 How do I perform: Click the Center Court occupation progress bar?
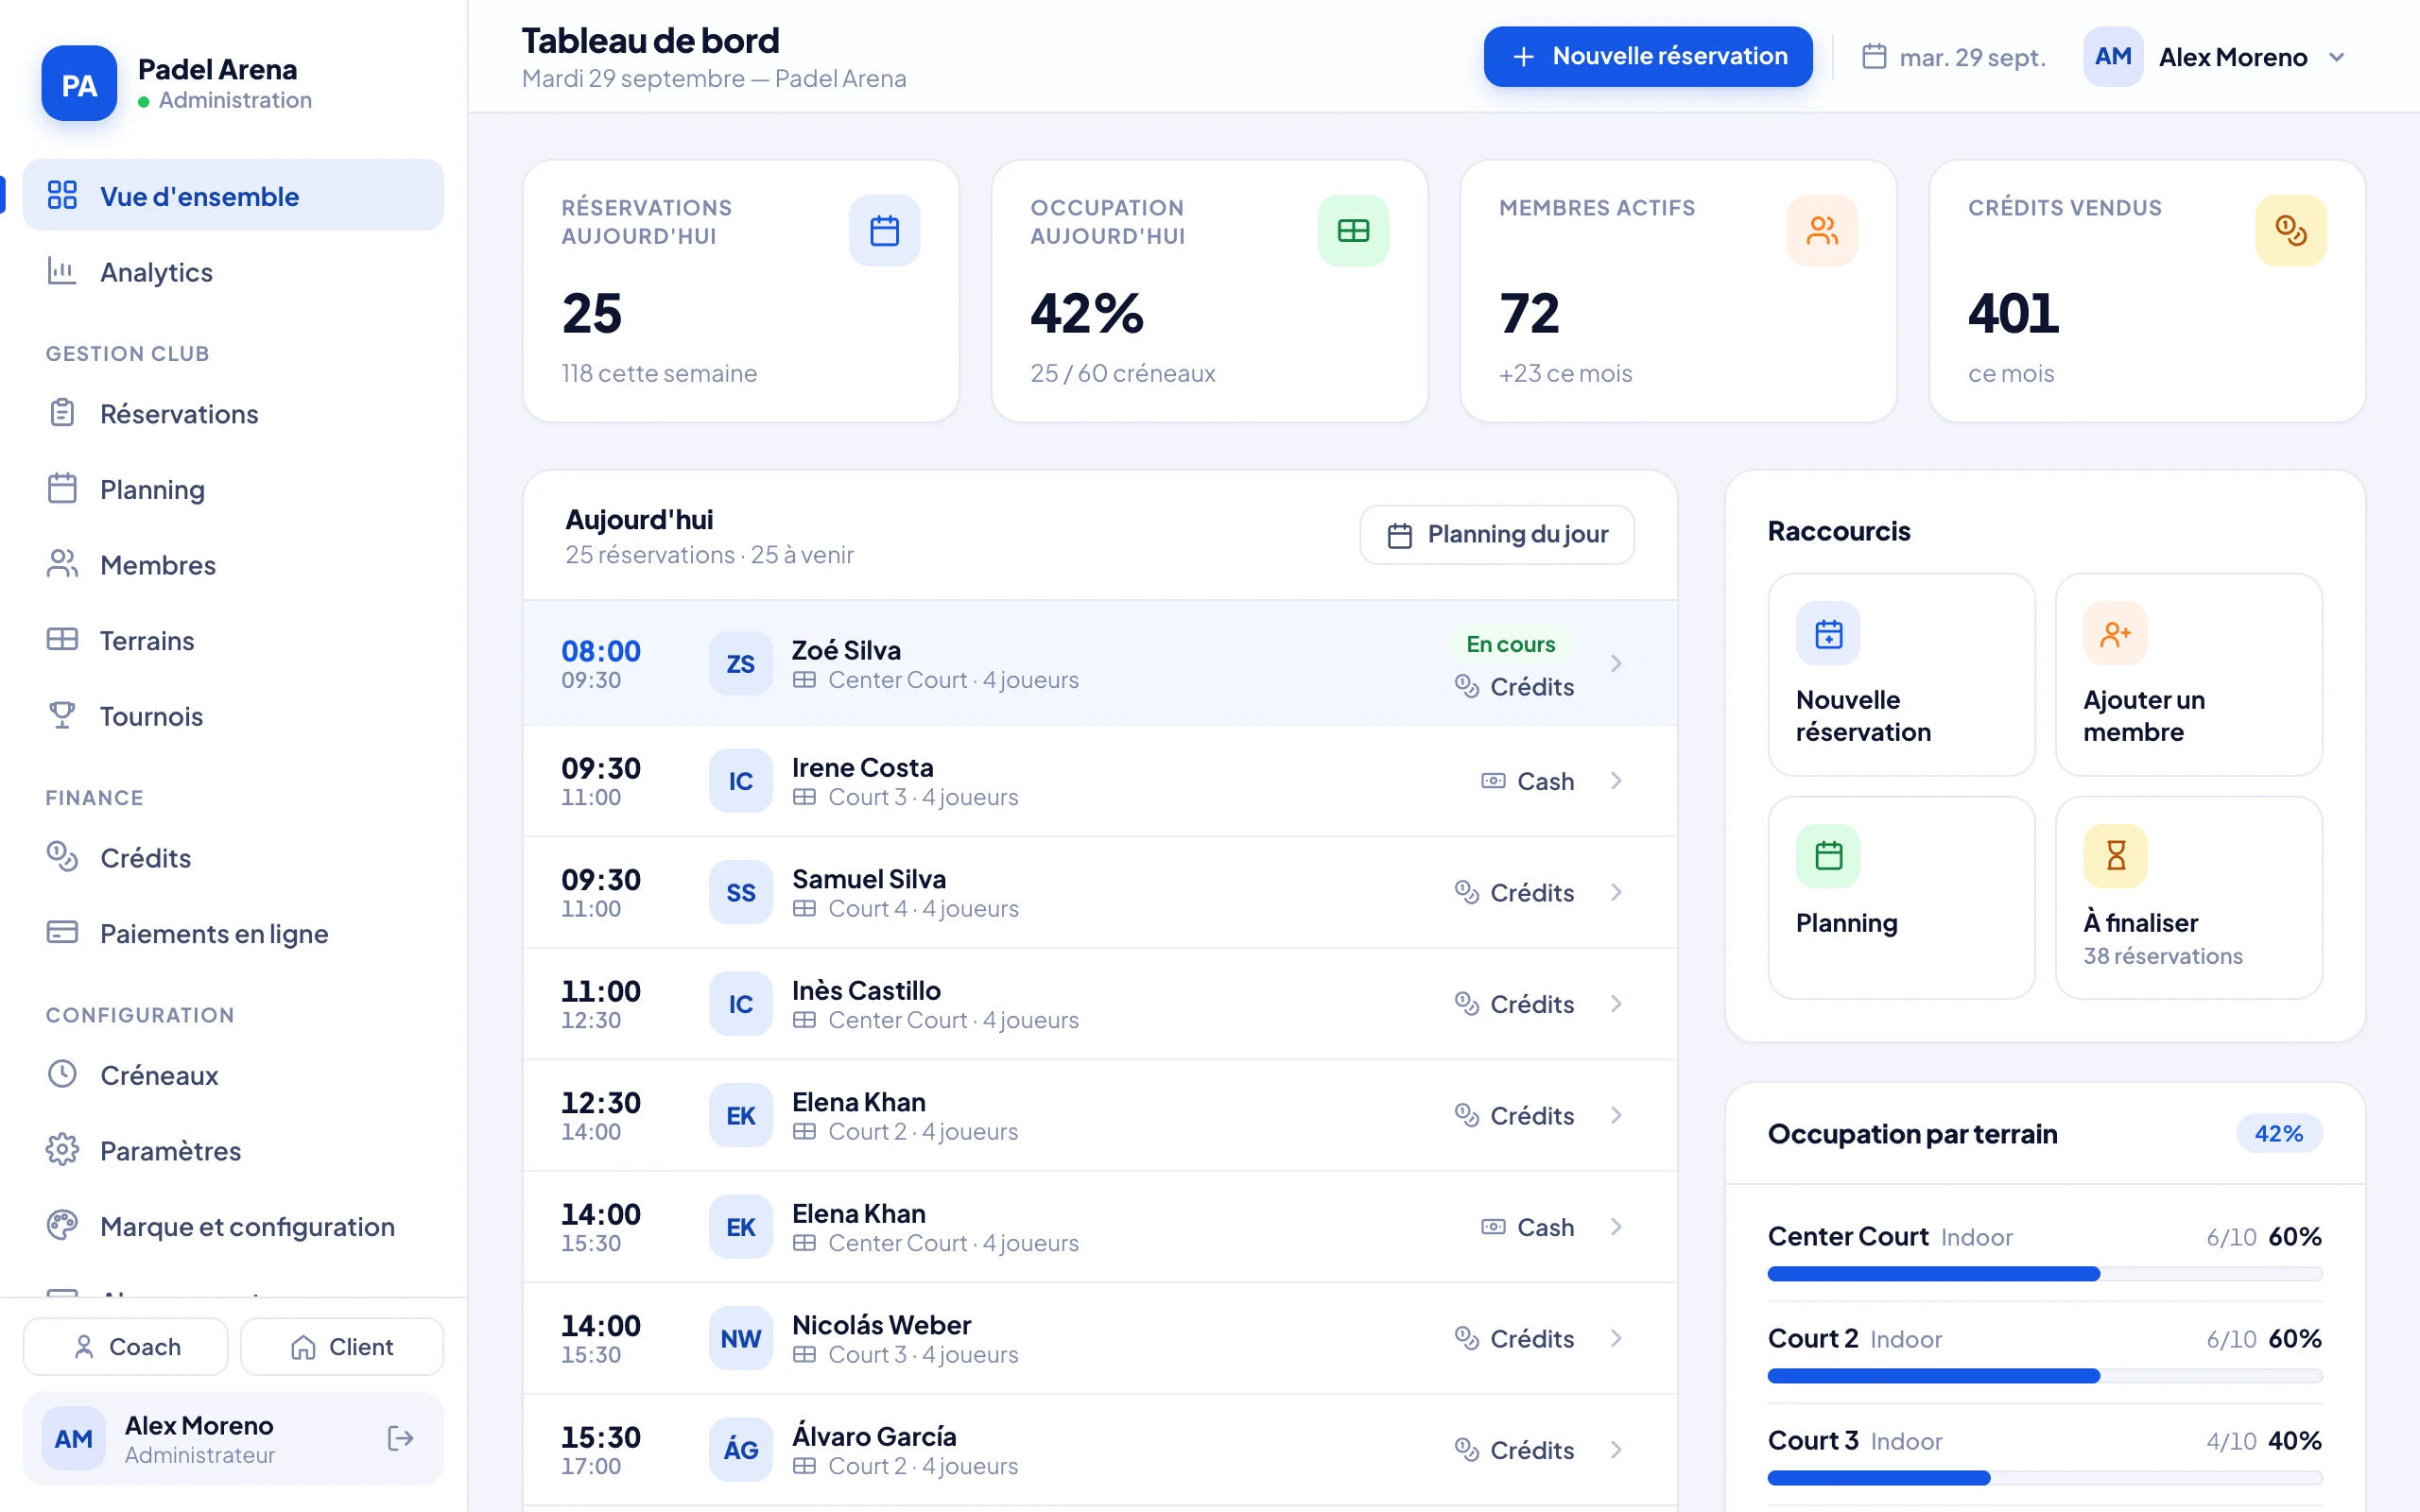[2044, 1274]
